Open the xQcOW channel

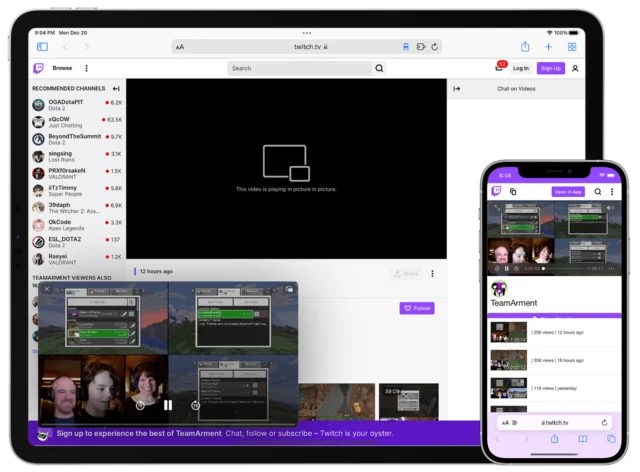[77, 122]
